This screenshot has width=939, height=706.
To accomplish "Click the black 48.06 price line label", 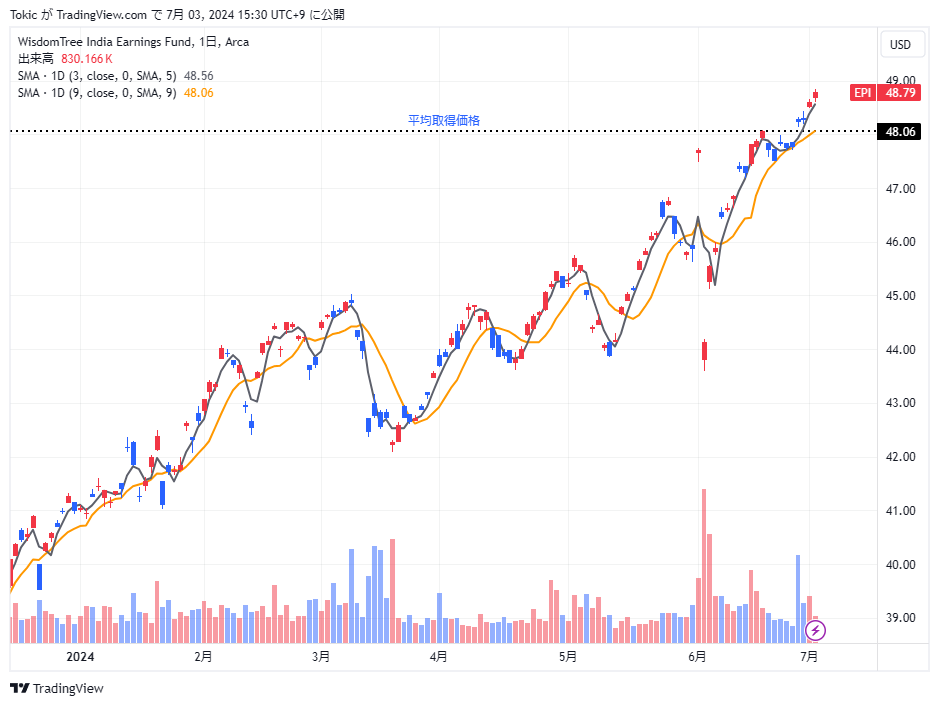I will (x=900, y=131).
